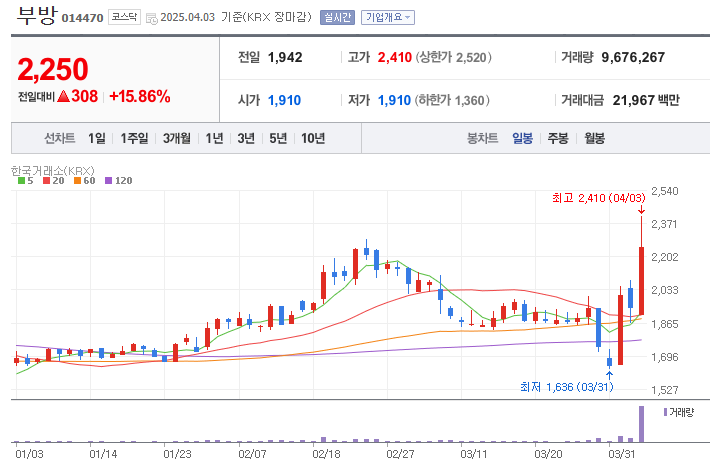Select the 1일 line chart period
This screenshot has width=710, height=467.
[x=96, y=138]
